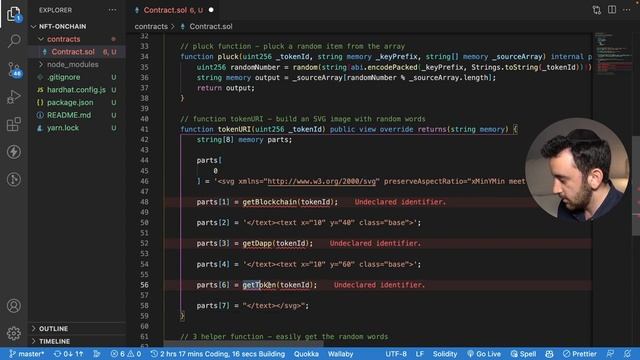Open notifications bell icon

pyautogui.click(x=628, y=354)
